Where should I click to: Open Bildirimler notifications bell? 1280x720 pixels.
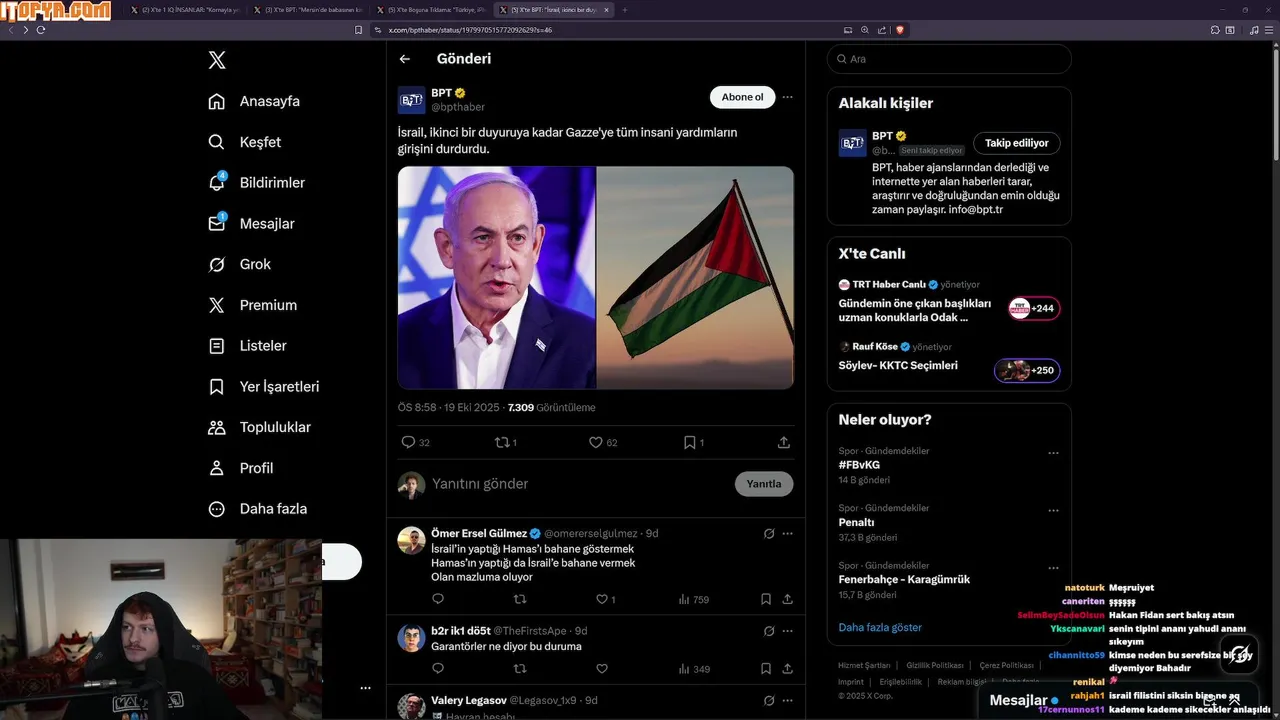tap(217, 183)
